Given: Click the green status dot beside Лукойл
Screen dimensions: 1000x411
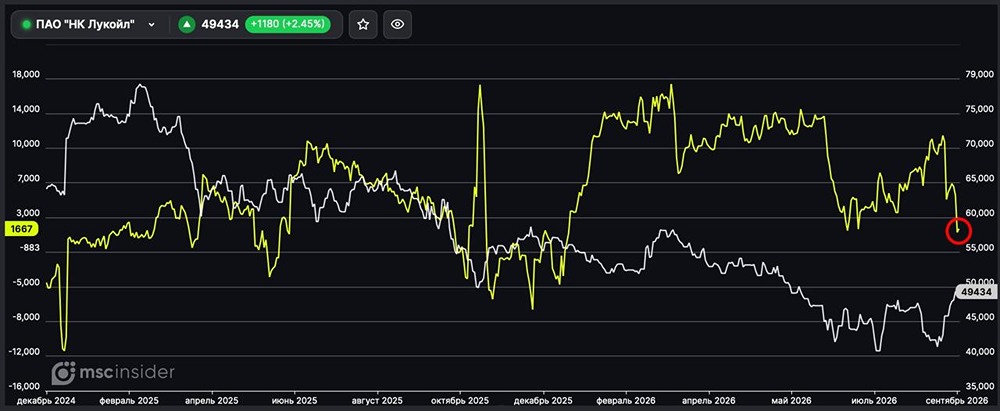Looking at the screenshot, I should click(x=27, y=24).
